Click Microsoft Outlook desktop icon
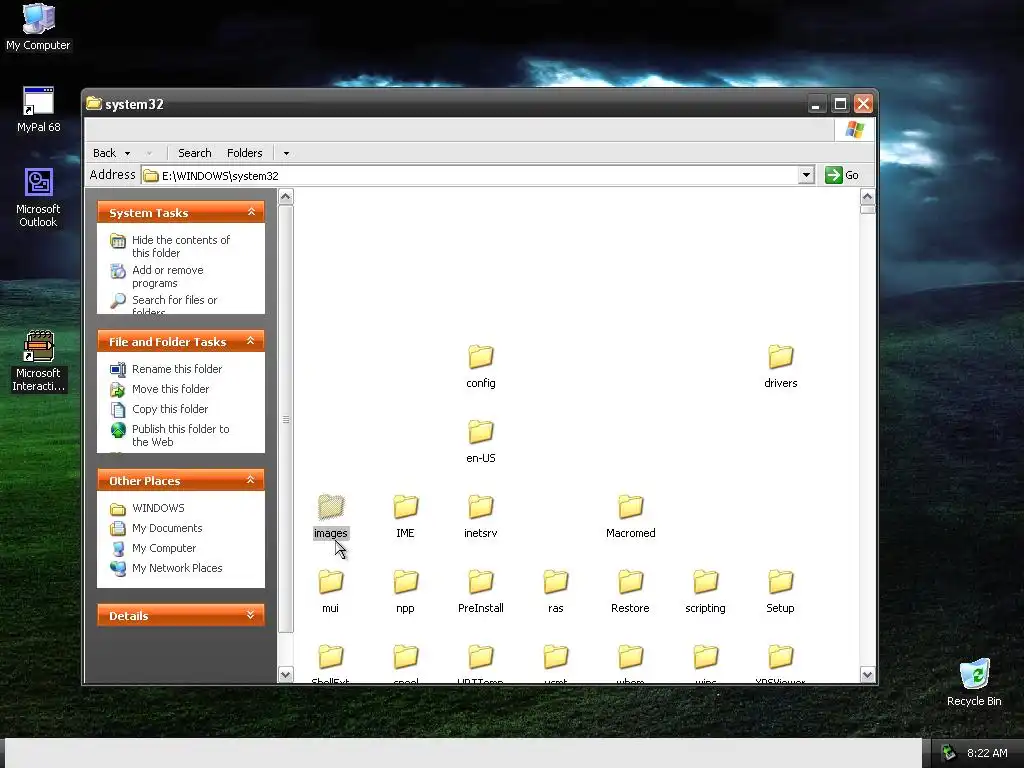The image size is (1024, 768). (38, 197)
